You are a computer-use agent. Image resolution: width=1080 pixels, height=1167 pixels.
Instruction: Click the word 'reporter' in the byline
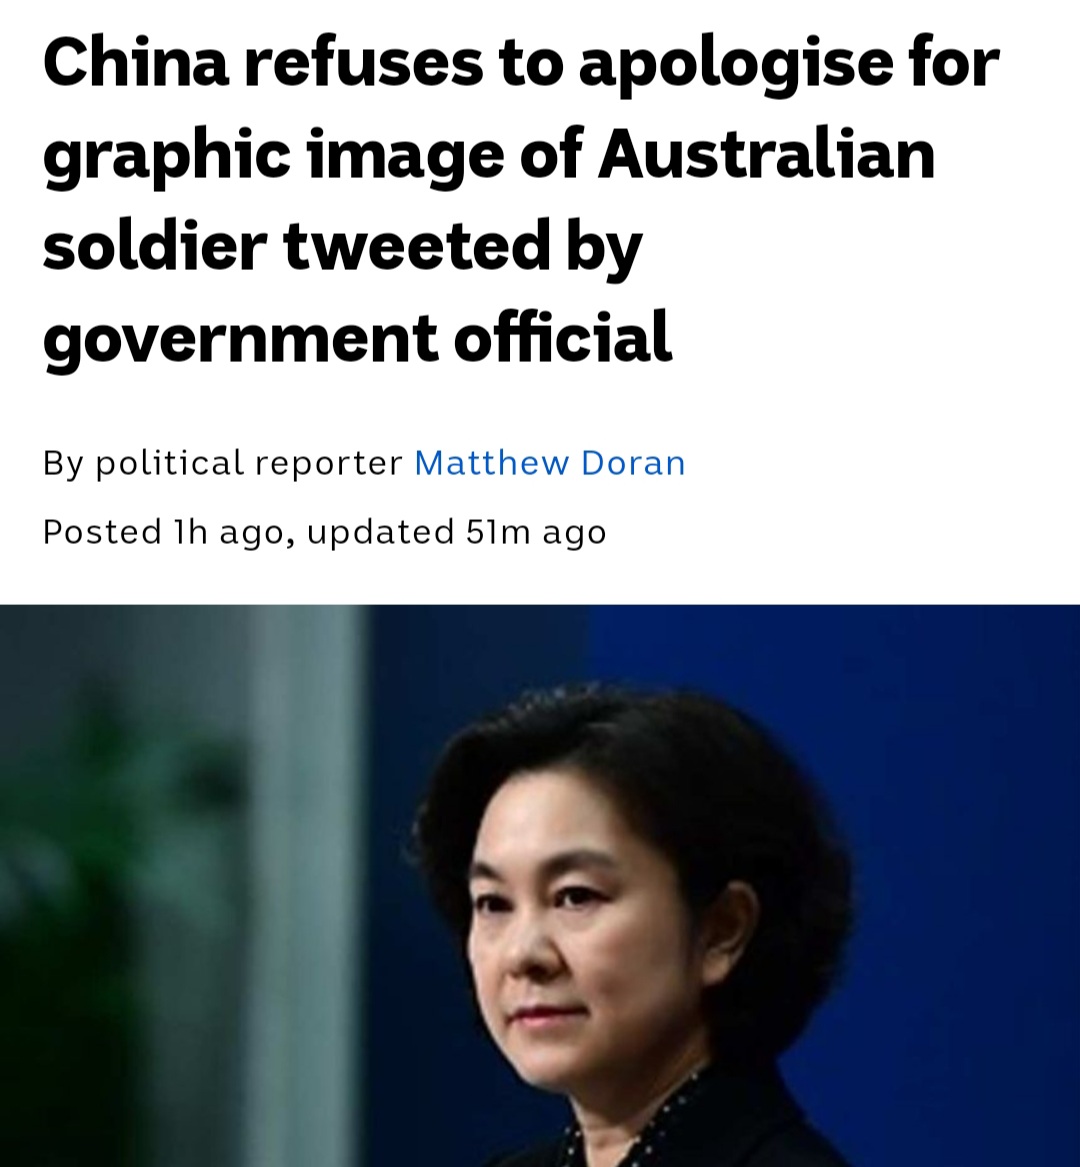click(328, 464)
